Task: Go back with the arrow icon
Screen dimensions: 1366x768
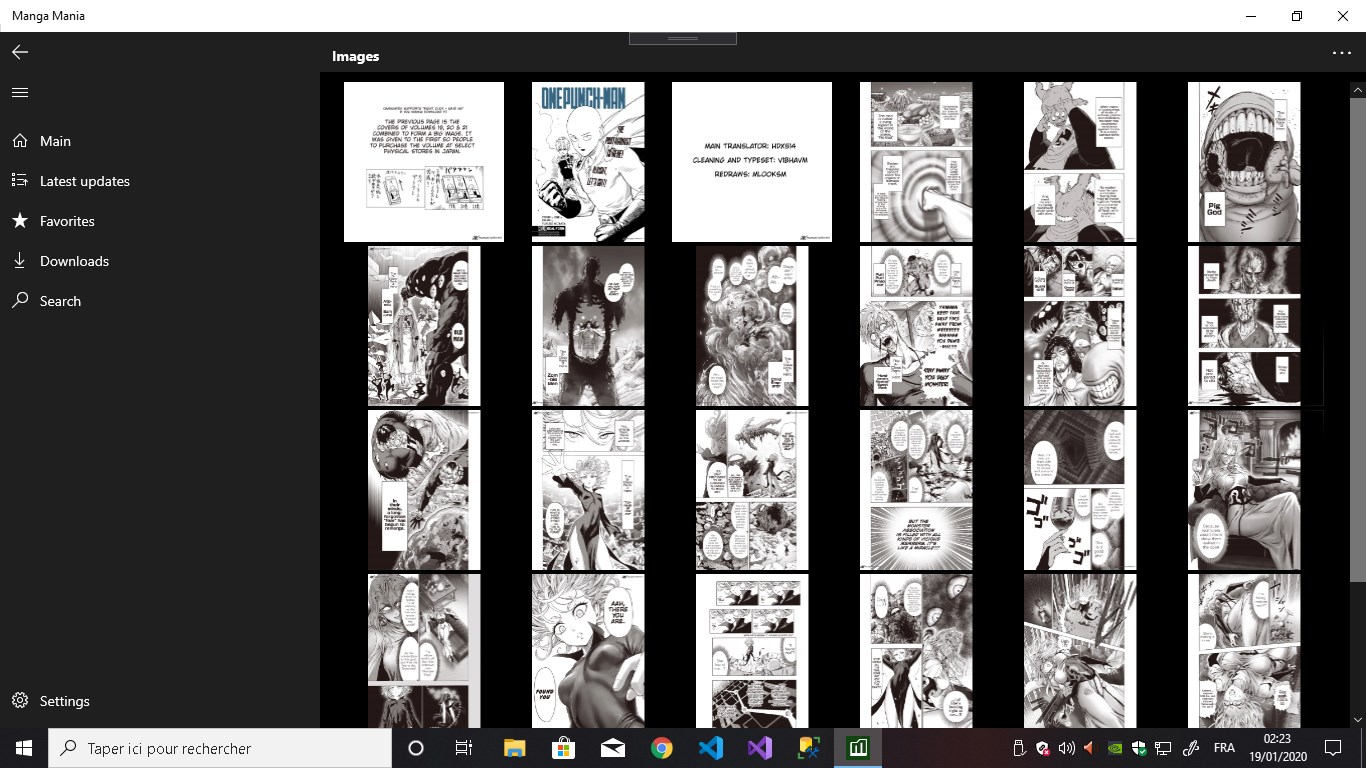Action: click(x=20, y=52)
